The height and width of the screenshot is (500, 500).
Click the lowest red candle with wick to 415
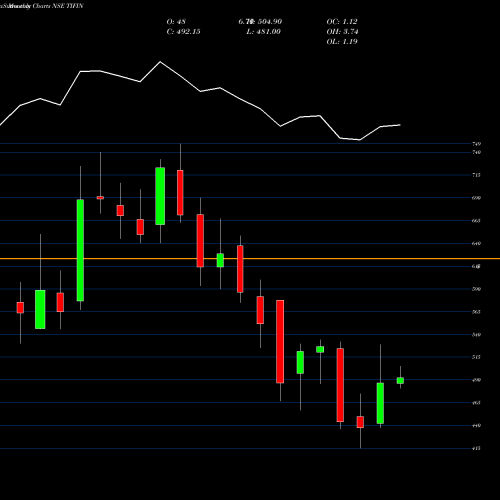pos(360,422)
